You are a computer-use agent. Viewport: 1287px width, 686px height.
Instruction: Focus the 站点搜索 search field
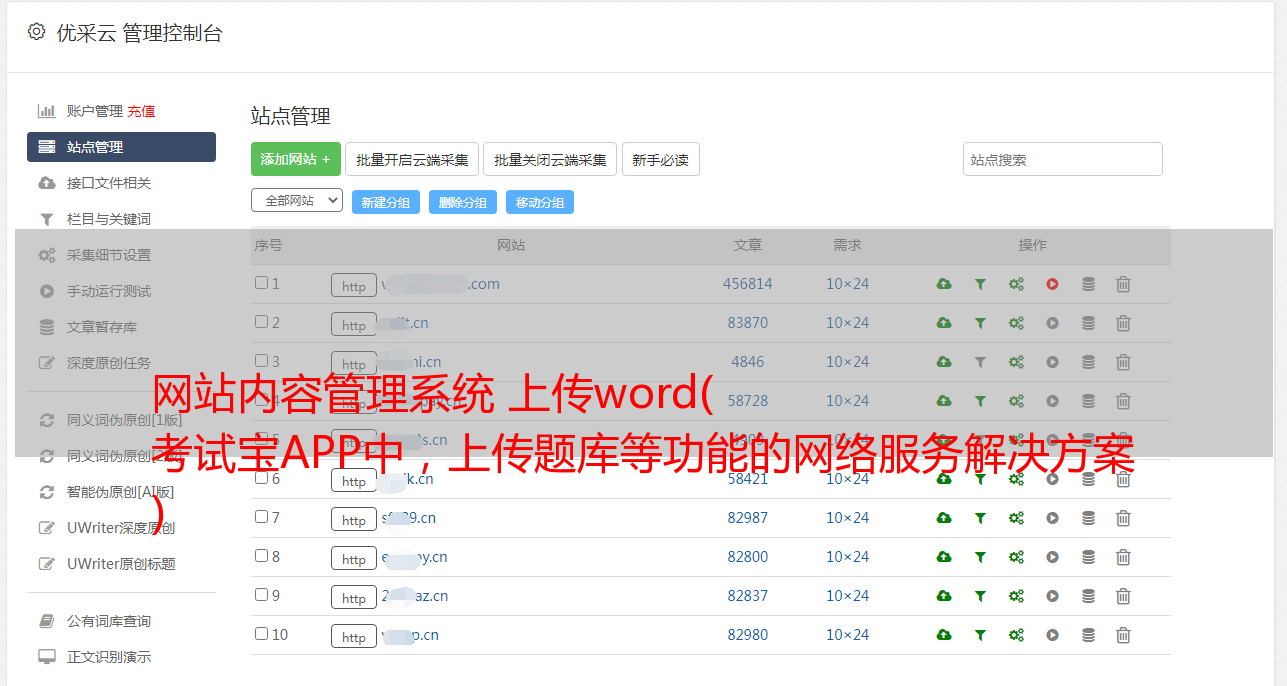(1063, 159)
